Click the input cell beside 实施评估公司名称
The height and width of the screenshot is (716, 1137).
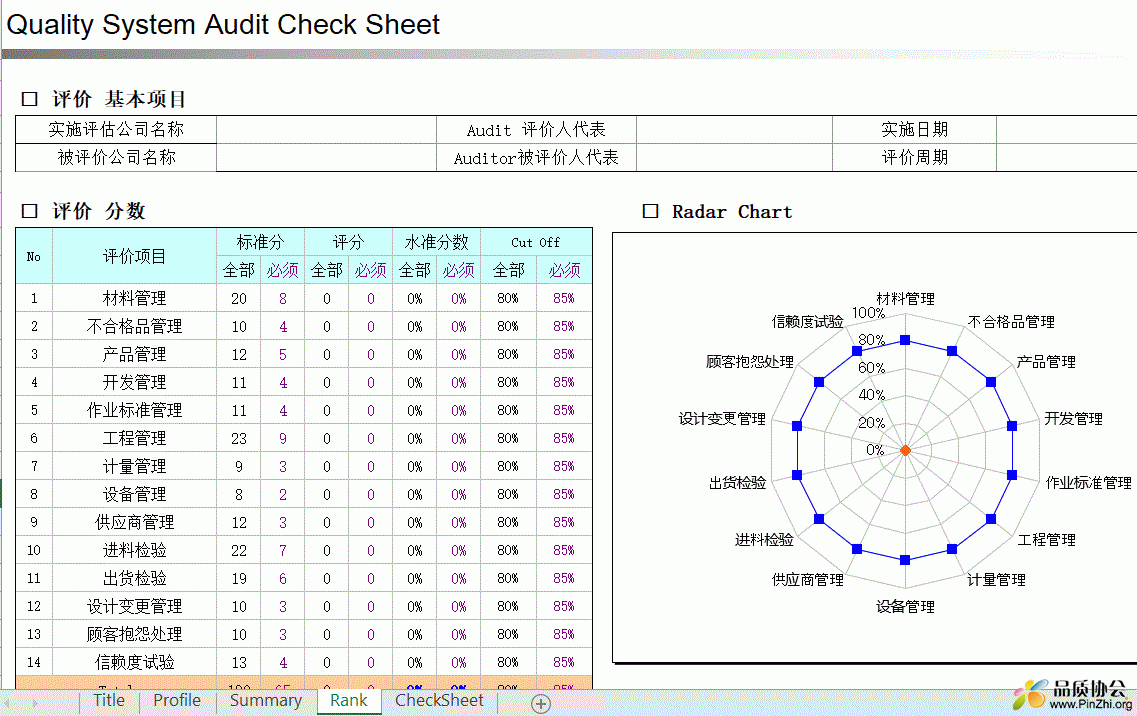point(326,130)
